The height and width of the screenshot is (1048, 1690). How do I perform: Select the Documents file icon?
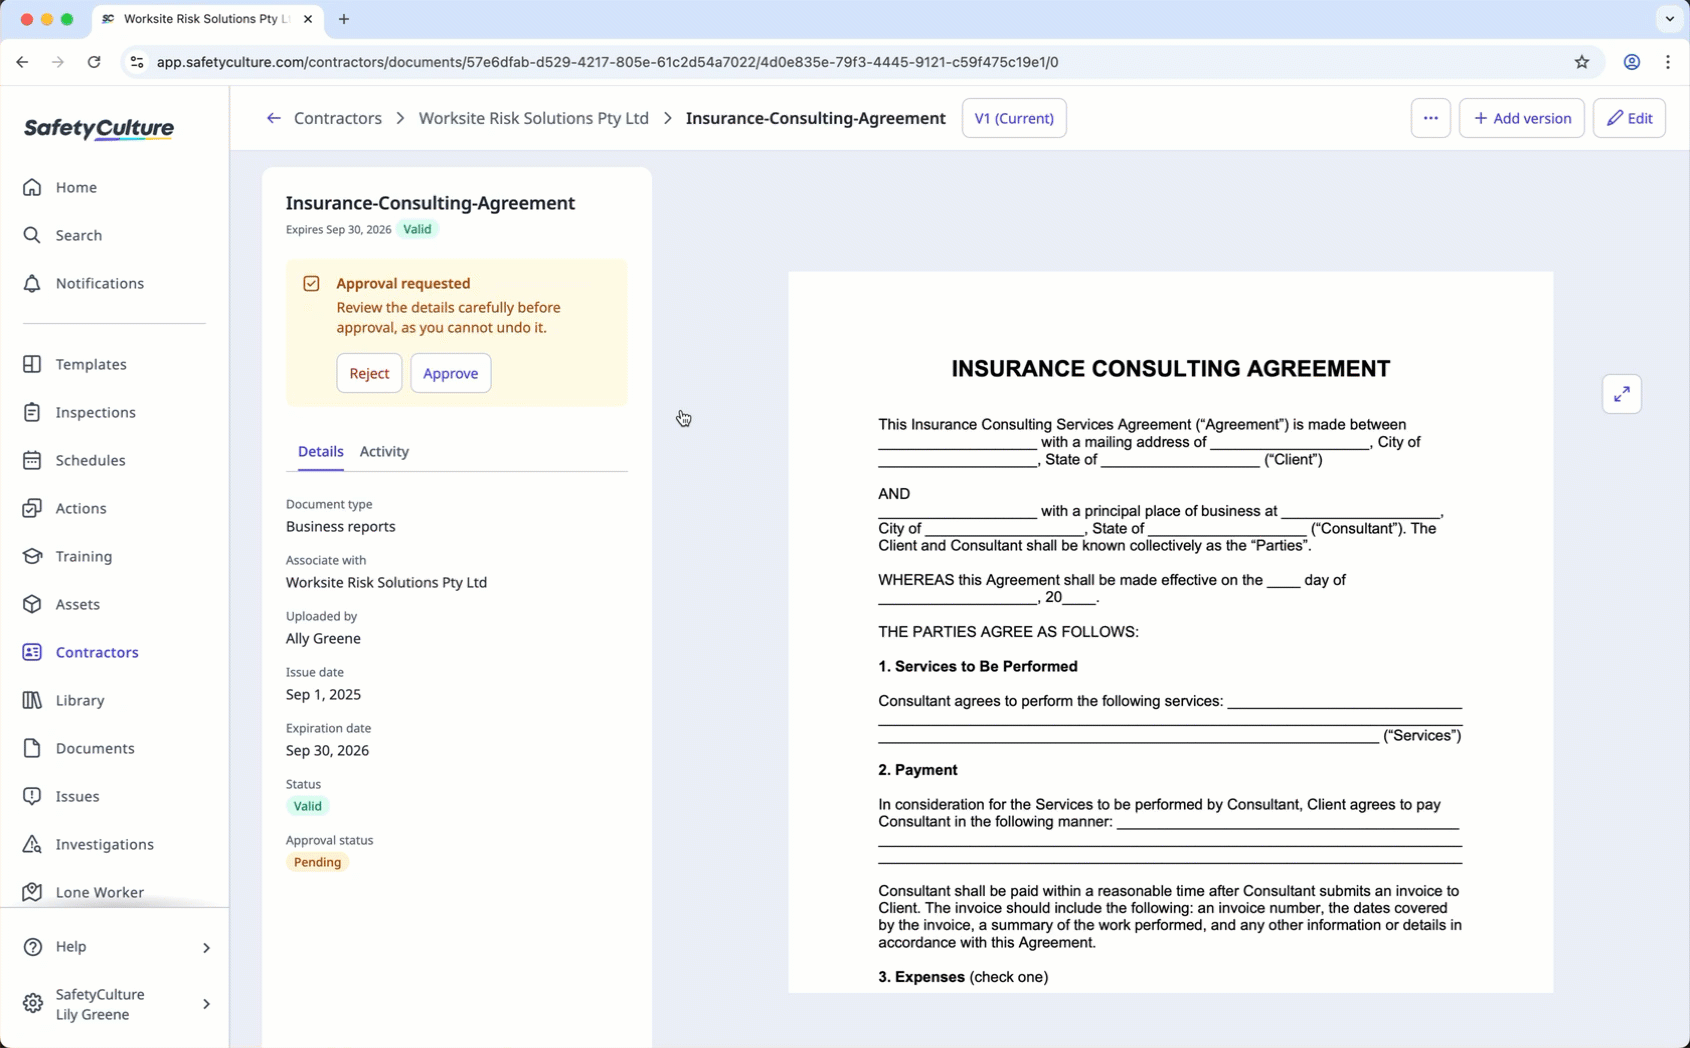tap(32, 748)
